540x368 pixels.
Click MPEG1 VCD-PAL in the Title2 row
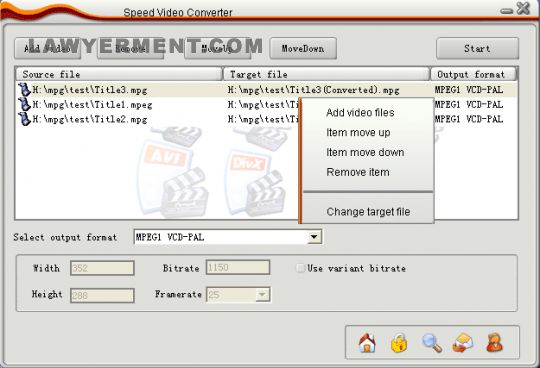coord(469,119)
